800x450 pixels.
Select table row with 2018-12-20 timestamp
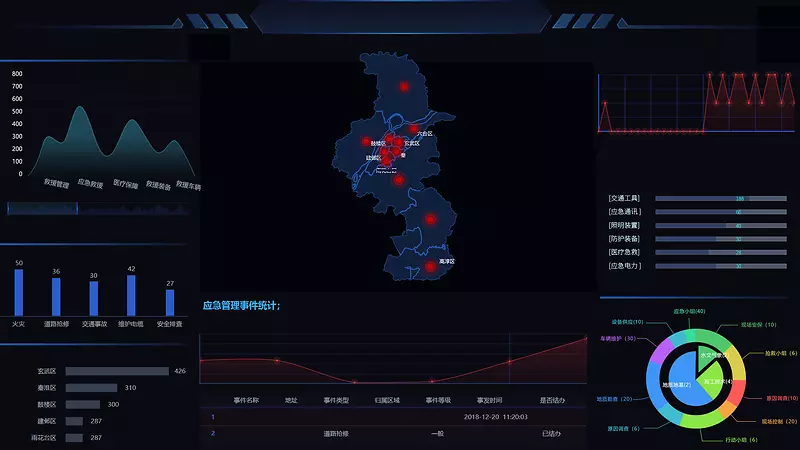(390, 416)
